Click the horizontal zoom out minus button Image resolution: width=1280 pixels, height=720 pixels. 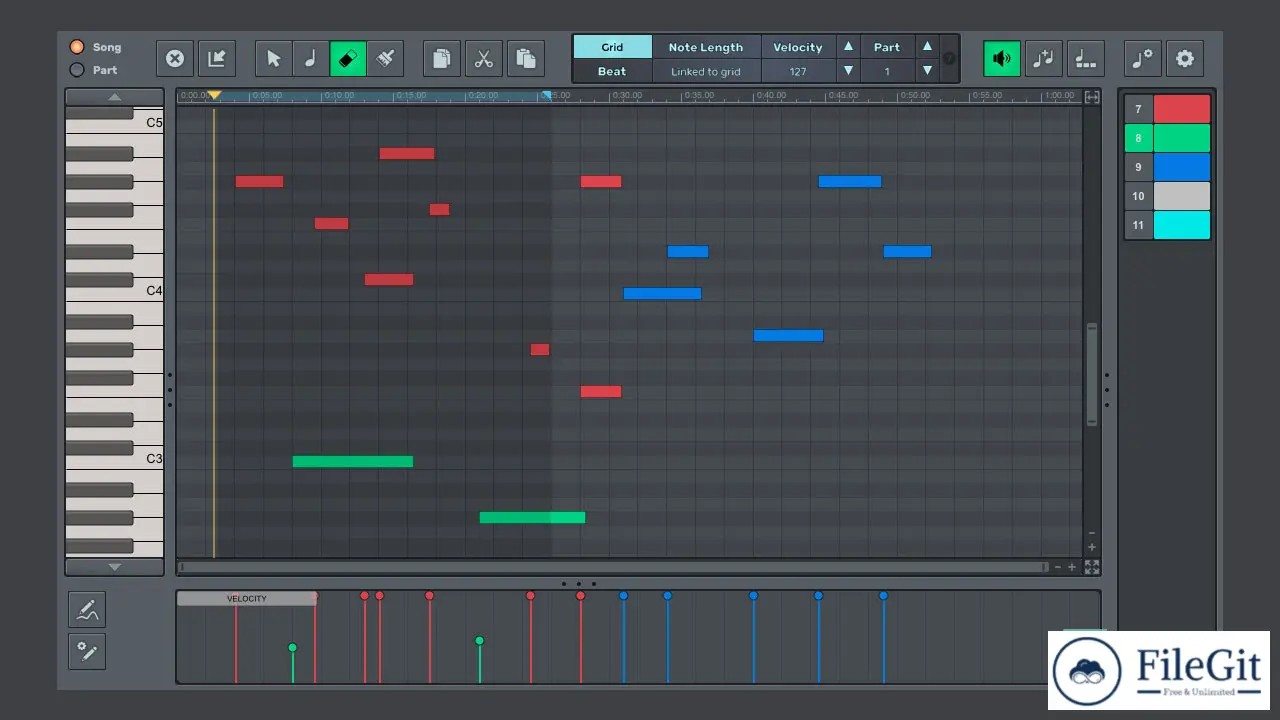coord(1058,567)
